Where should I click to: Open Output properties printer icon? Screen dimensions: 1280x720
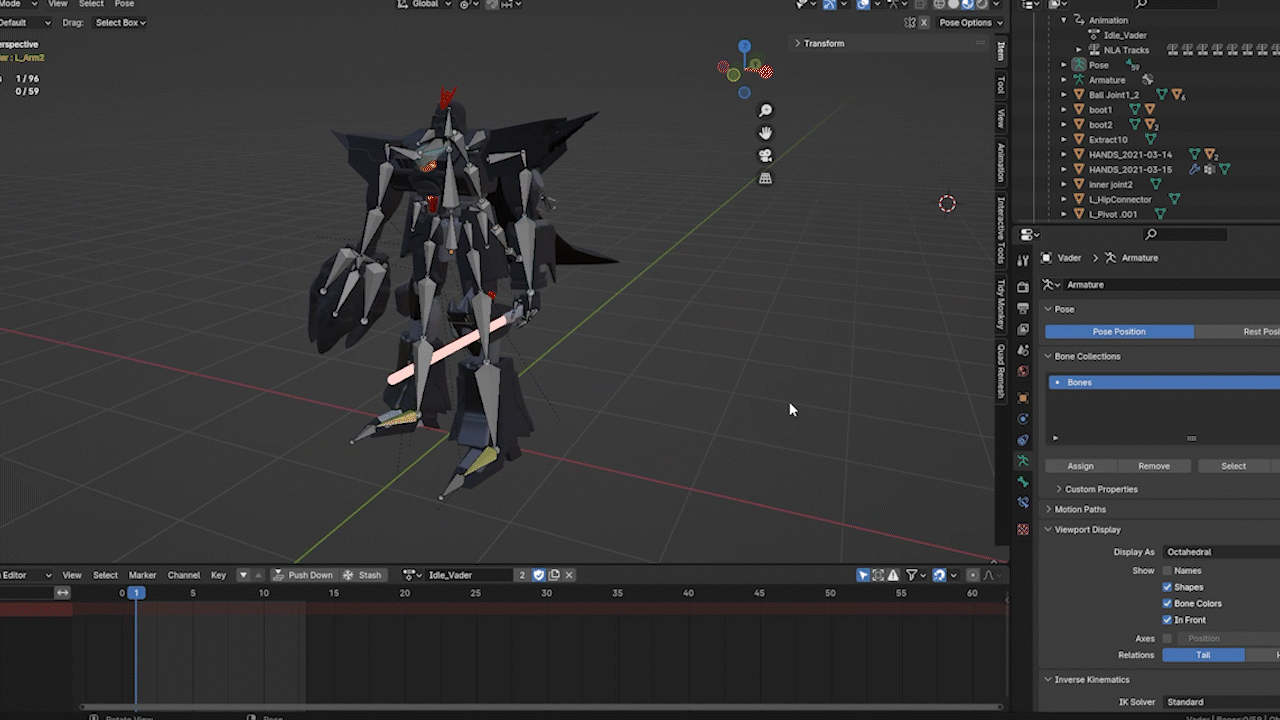coord(1023,308)
